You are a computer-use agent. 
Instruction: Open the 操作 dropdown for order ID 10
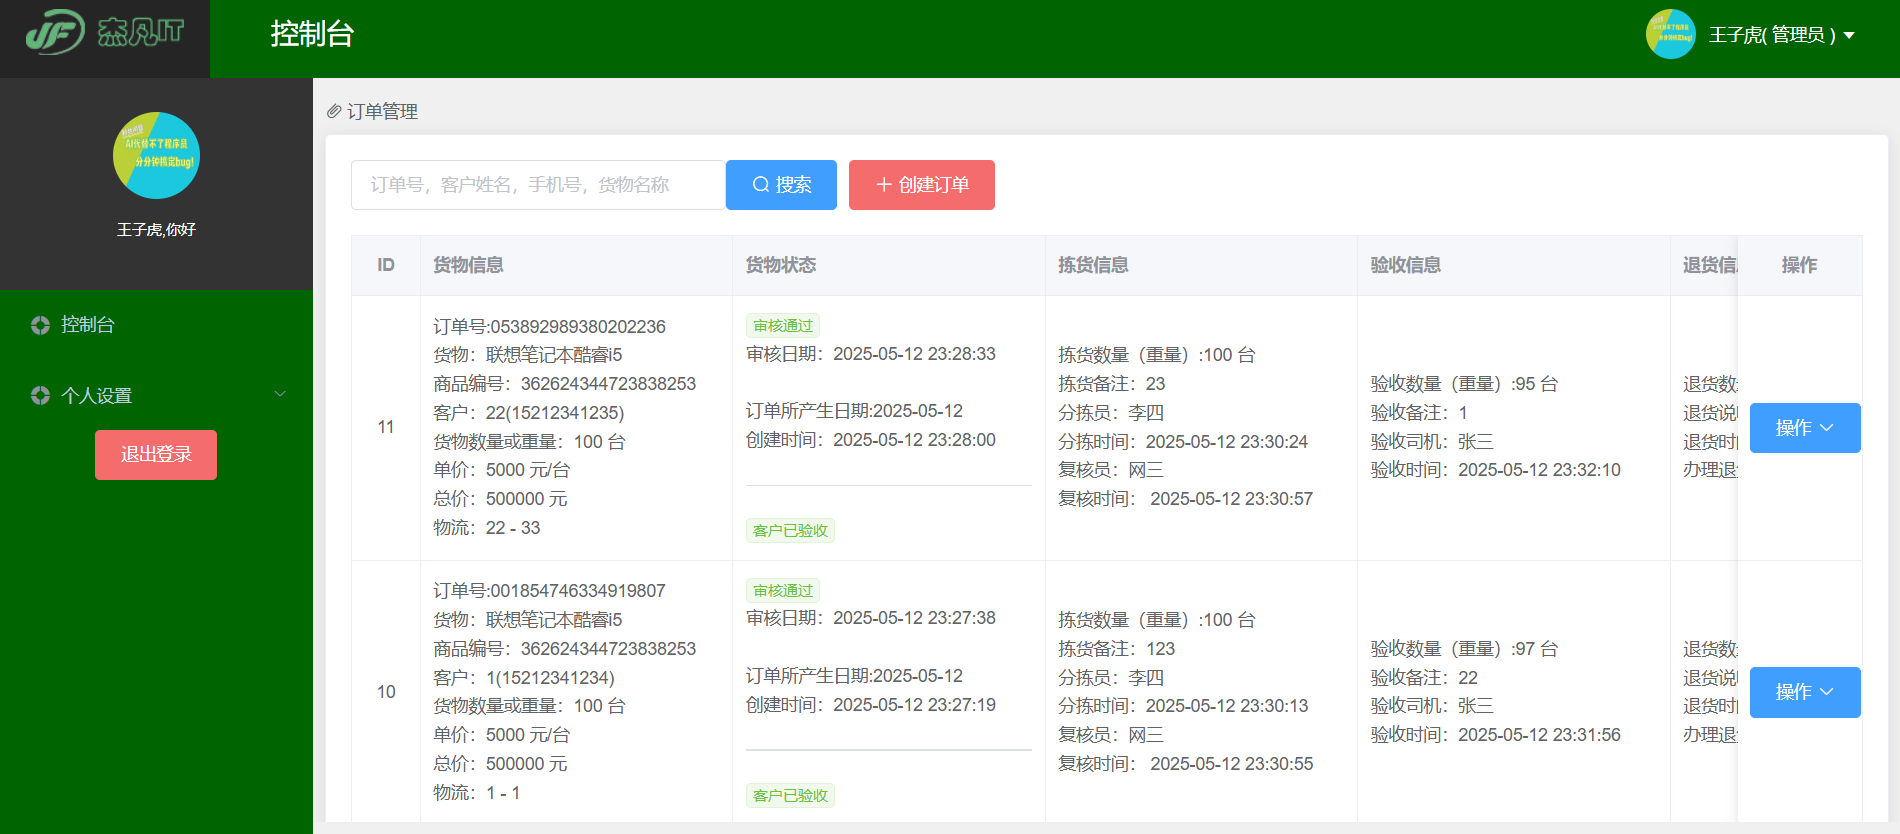tap(1805, 692)
